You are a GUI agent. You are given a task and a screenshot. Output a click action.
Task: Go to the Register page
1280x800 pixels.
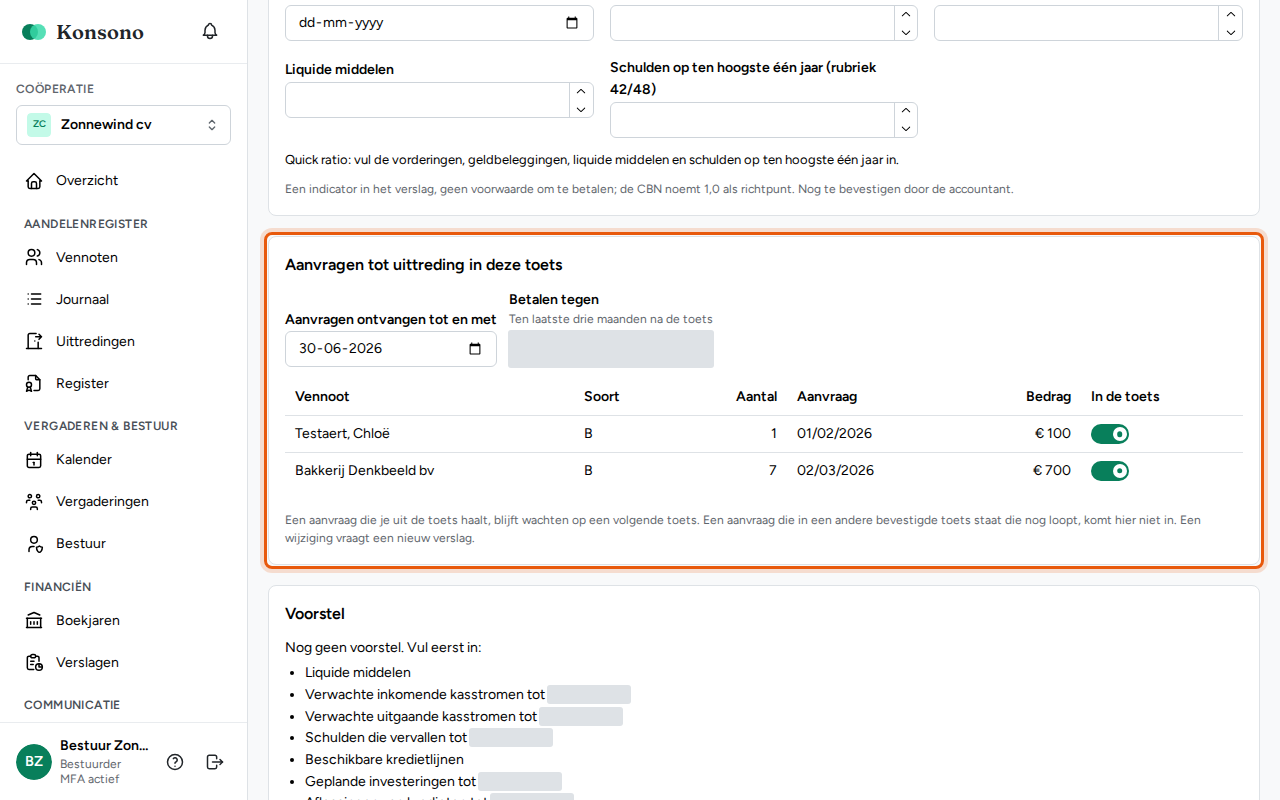tap(124, 384)
